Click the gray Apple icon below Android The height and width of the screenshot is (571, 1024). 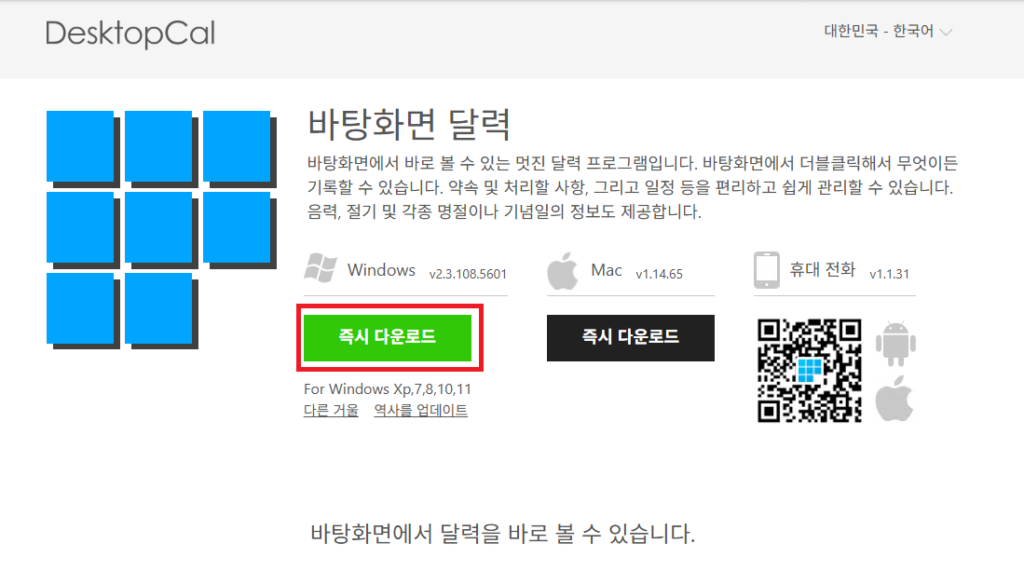895,400
